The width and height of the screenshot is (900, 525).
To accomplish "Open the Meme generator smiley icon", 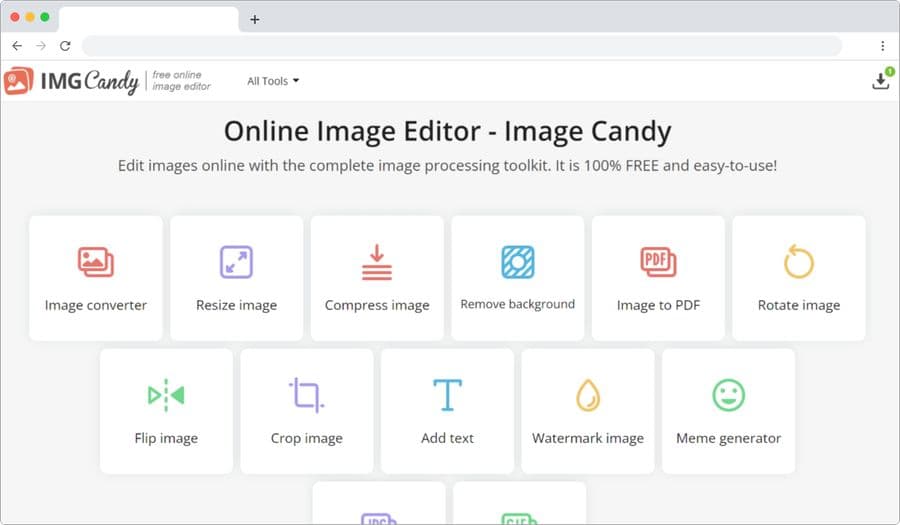I will (729, 395).
